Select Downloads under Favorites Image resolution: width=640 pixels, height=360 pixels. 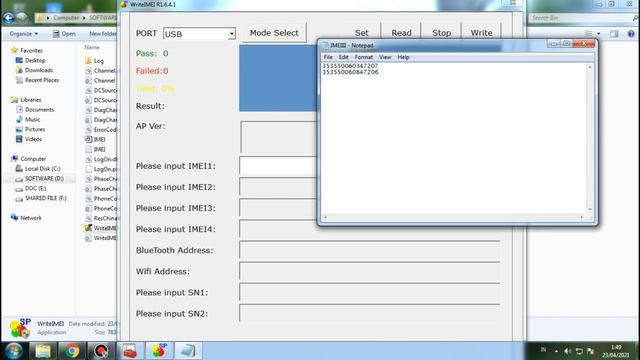(39, 70)
